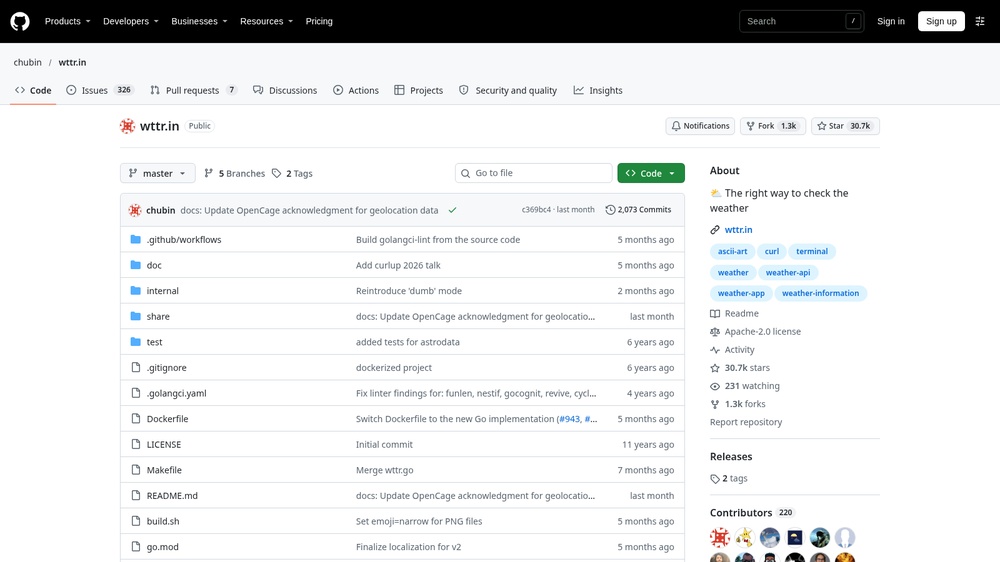Switch to the Actions tab

[x=356, y=90]
